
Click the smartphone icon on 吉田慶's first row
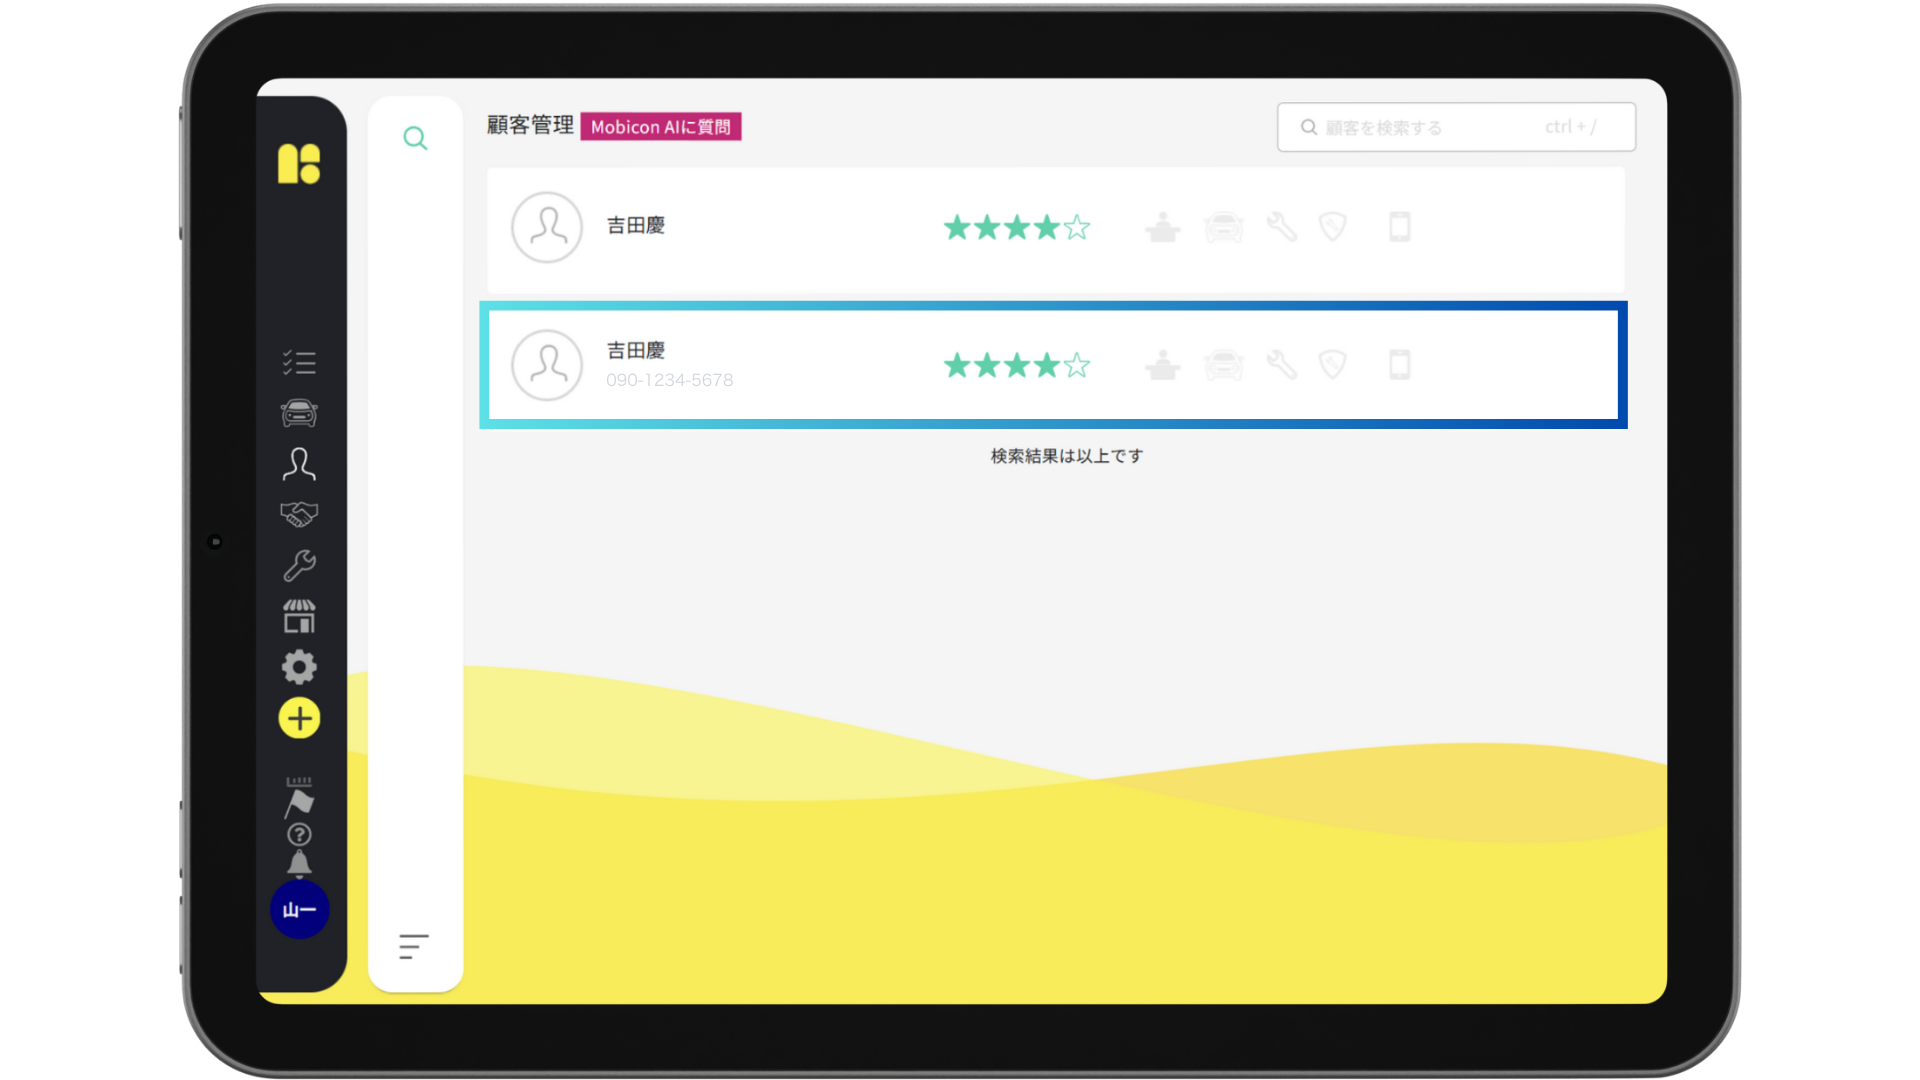coord(1399,227)
